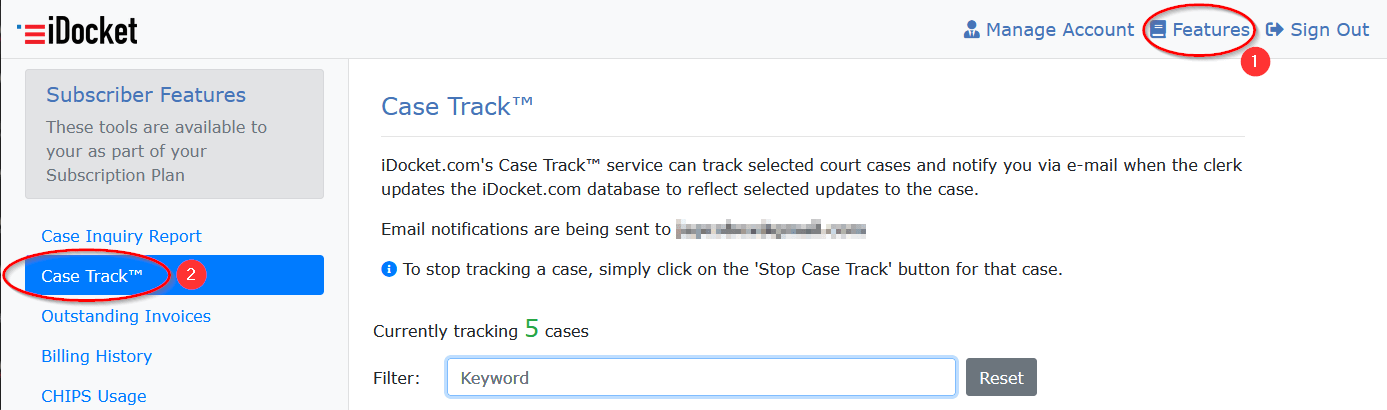Click the red number 1 annotation marker

(x=1254, y=61)
